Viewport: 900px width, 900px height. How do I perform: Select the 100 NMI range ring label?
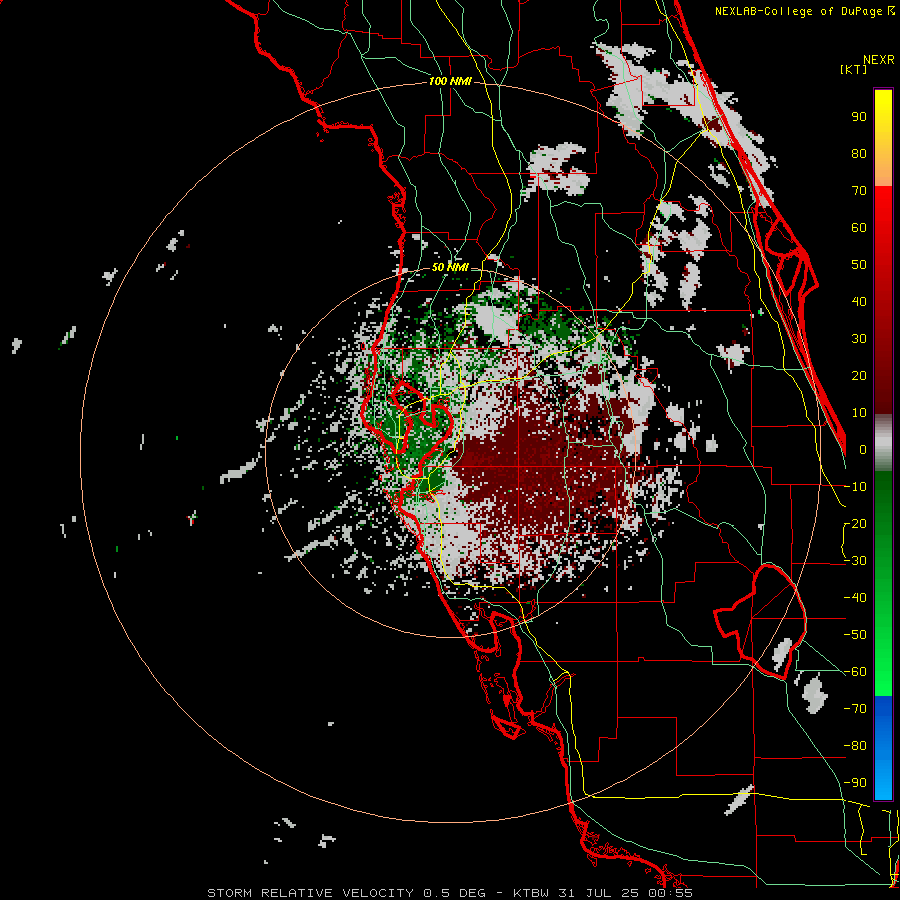450,81
